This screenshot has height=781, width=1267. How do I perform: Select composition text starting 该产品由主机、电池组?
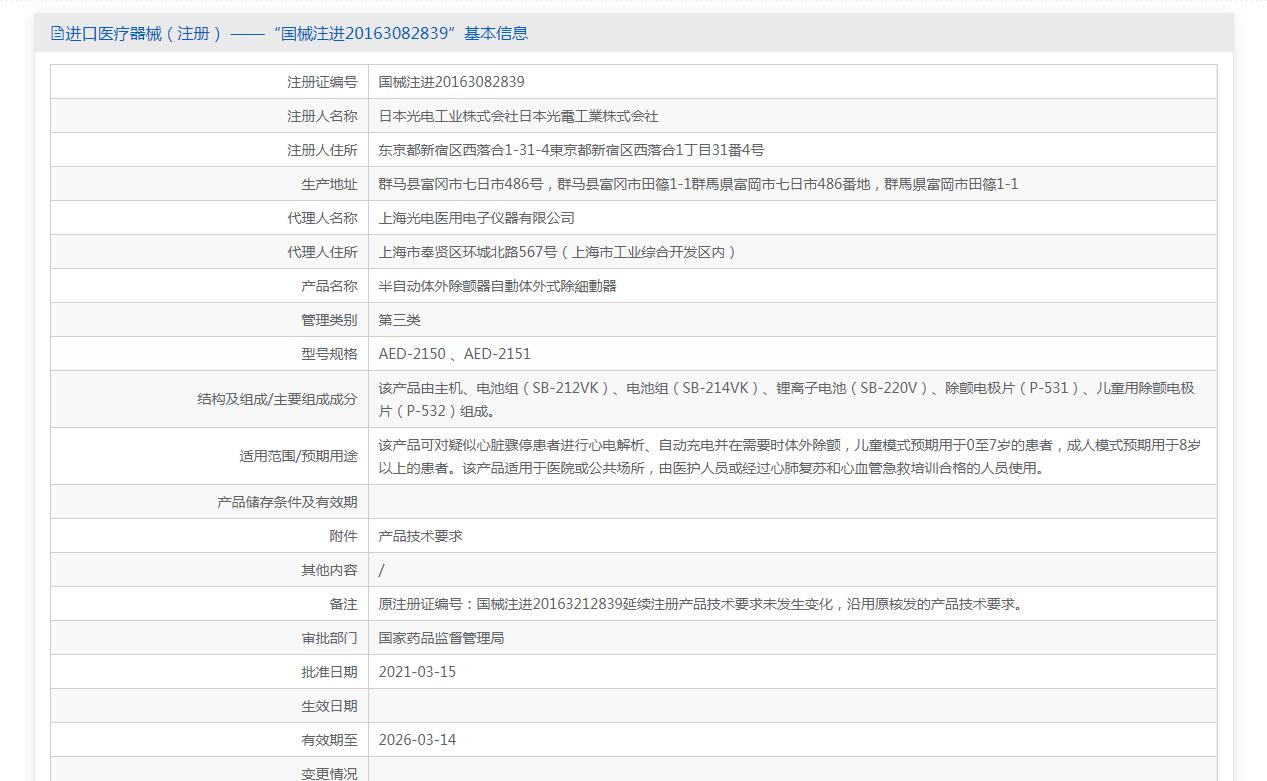pos(787,399)
